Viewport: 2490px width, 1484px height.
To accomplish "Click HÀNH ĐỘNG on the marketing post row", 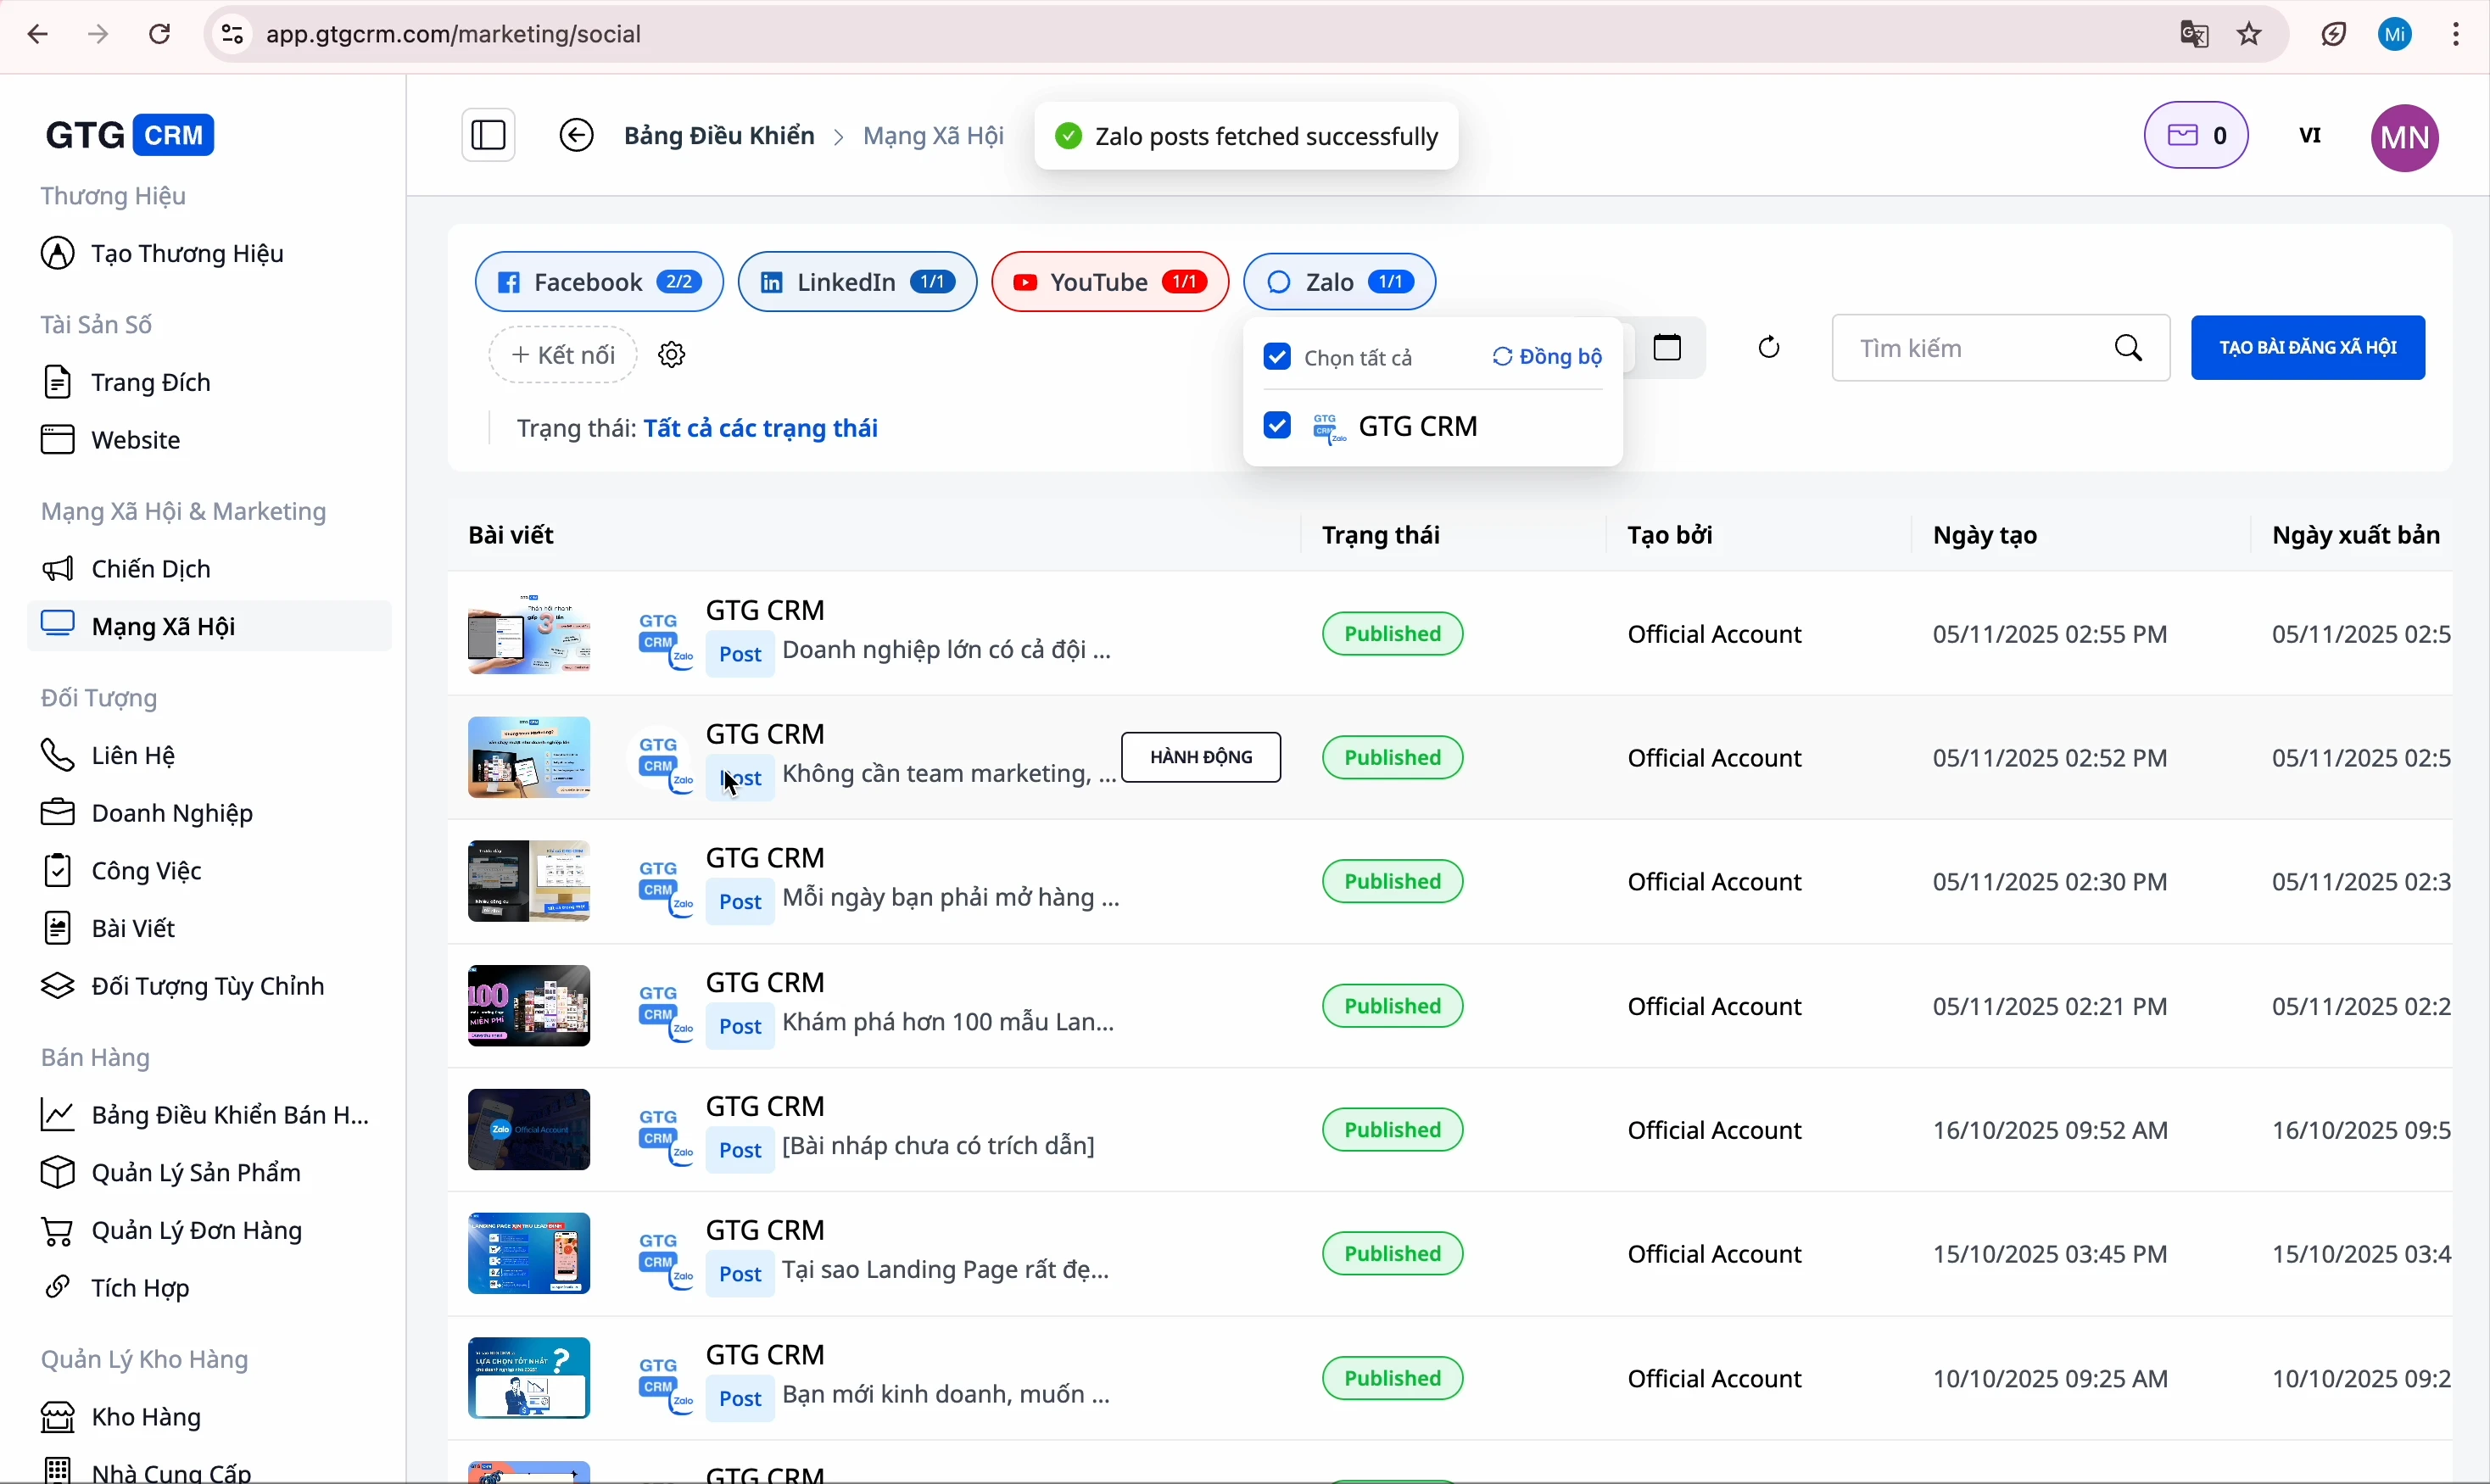I will 1200,757.
